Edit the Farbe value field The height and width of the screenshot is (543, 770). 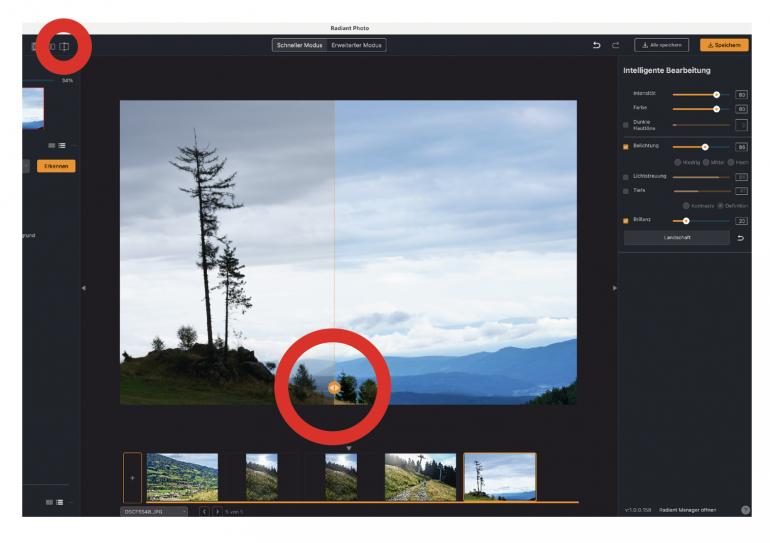click(742, 109)
